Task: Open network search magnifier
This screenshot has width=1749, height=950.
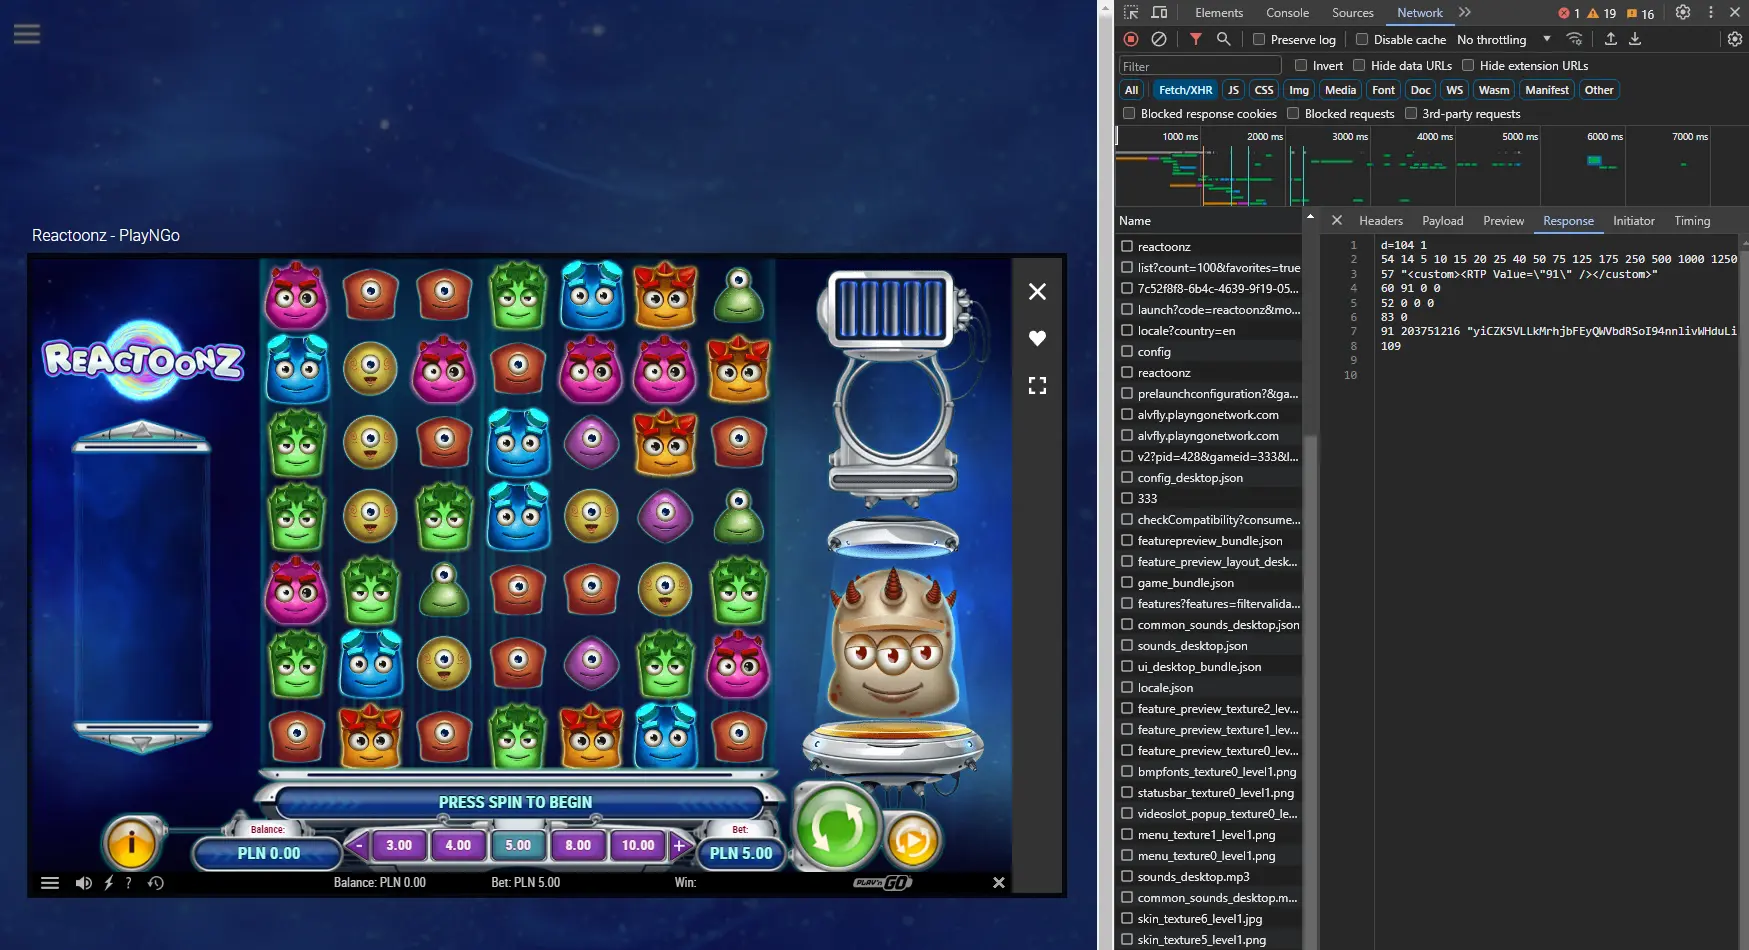Action: pos(1223,39)
